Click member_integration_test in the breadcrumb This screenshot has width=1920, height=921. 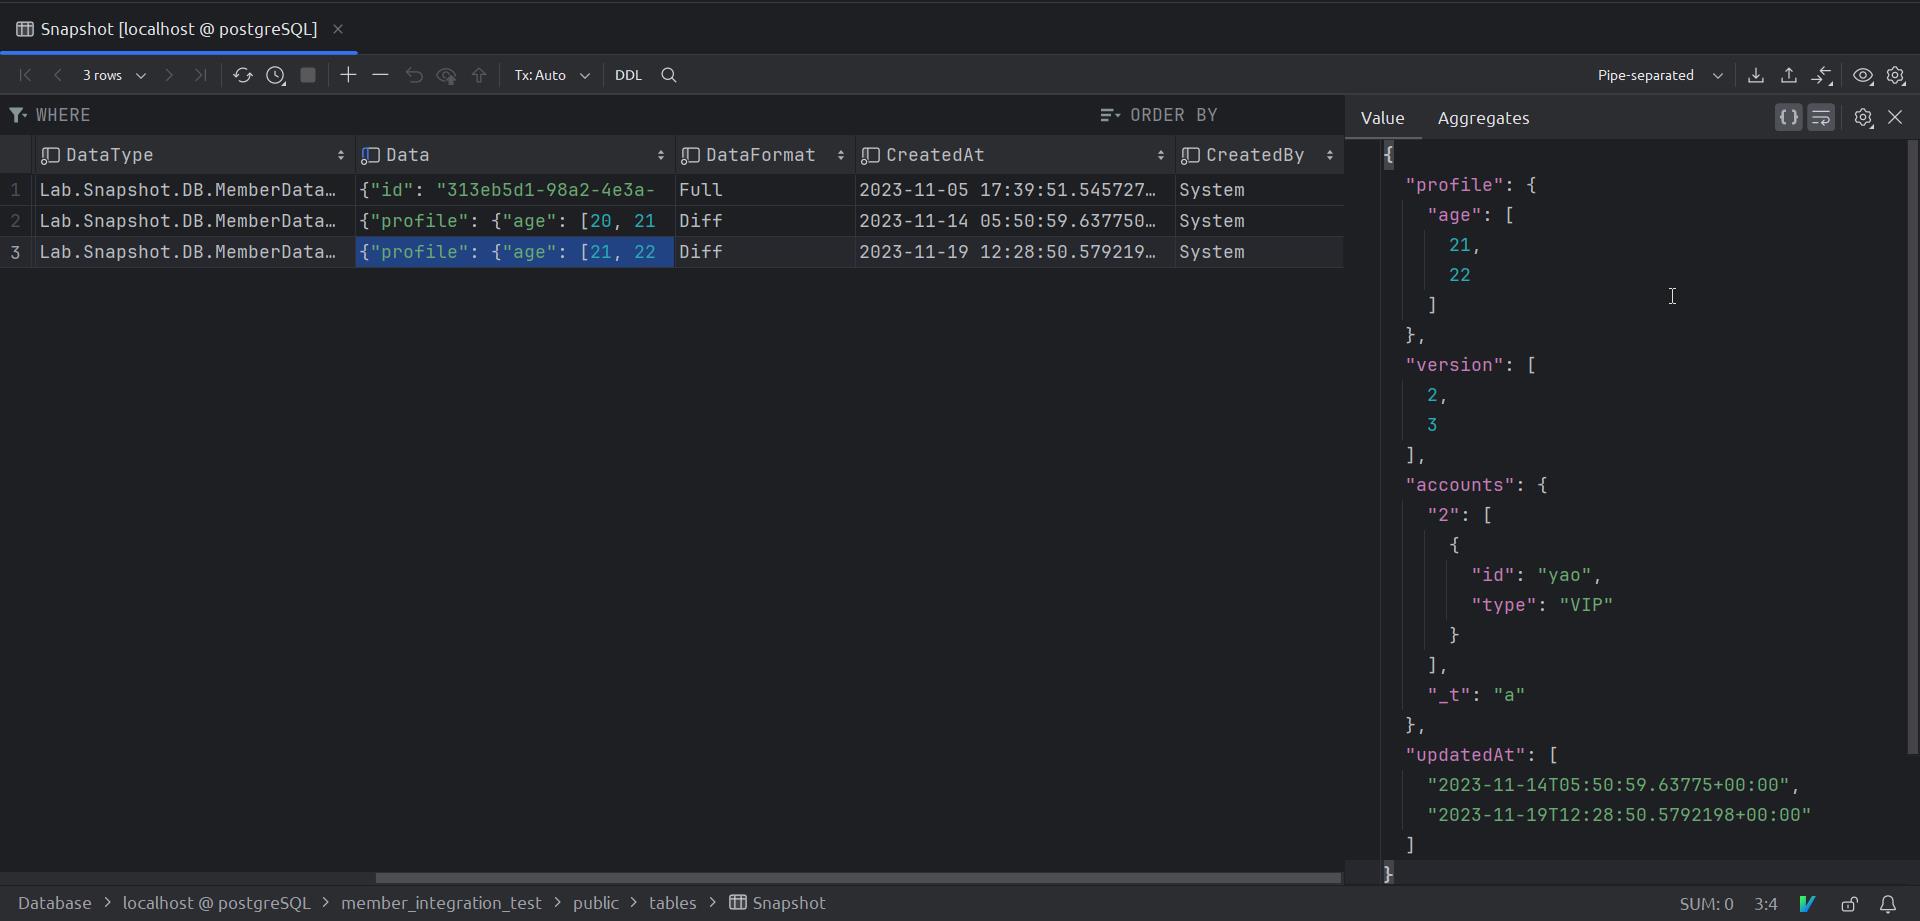point(441,903)
